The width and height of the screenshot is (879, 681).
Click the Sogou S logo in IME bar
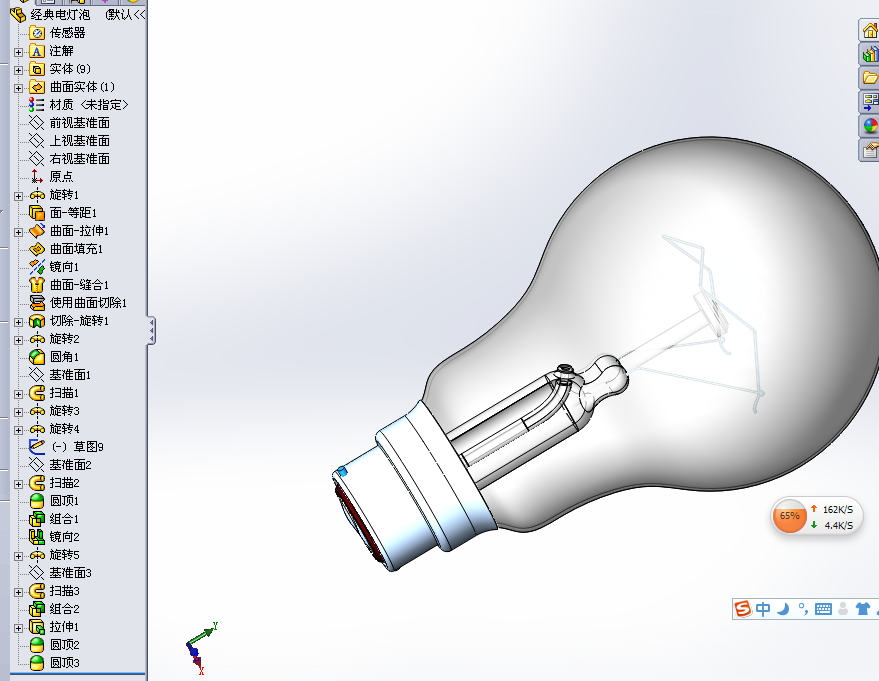[743, 609]
